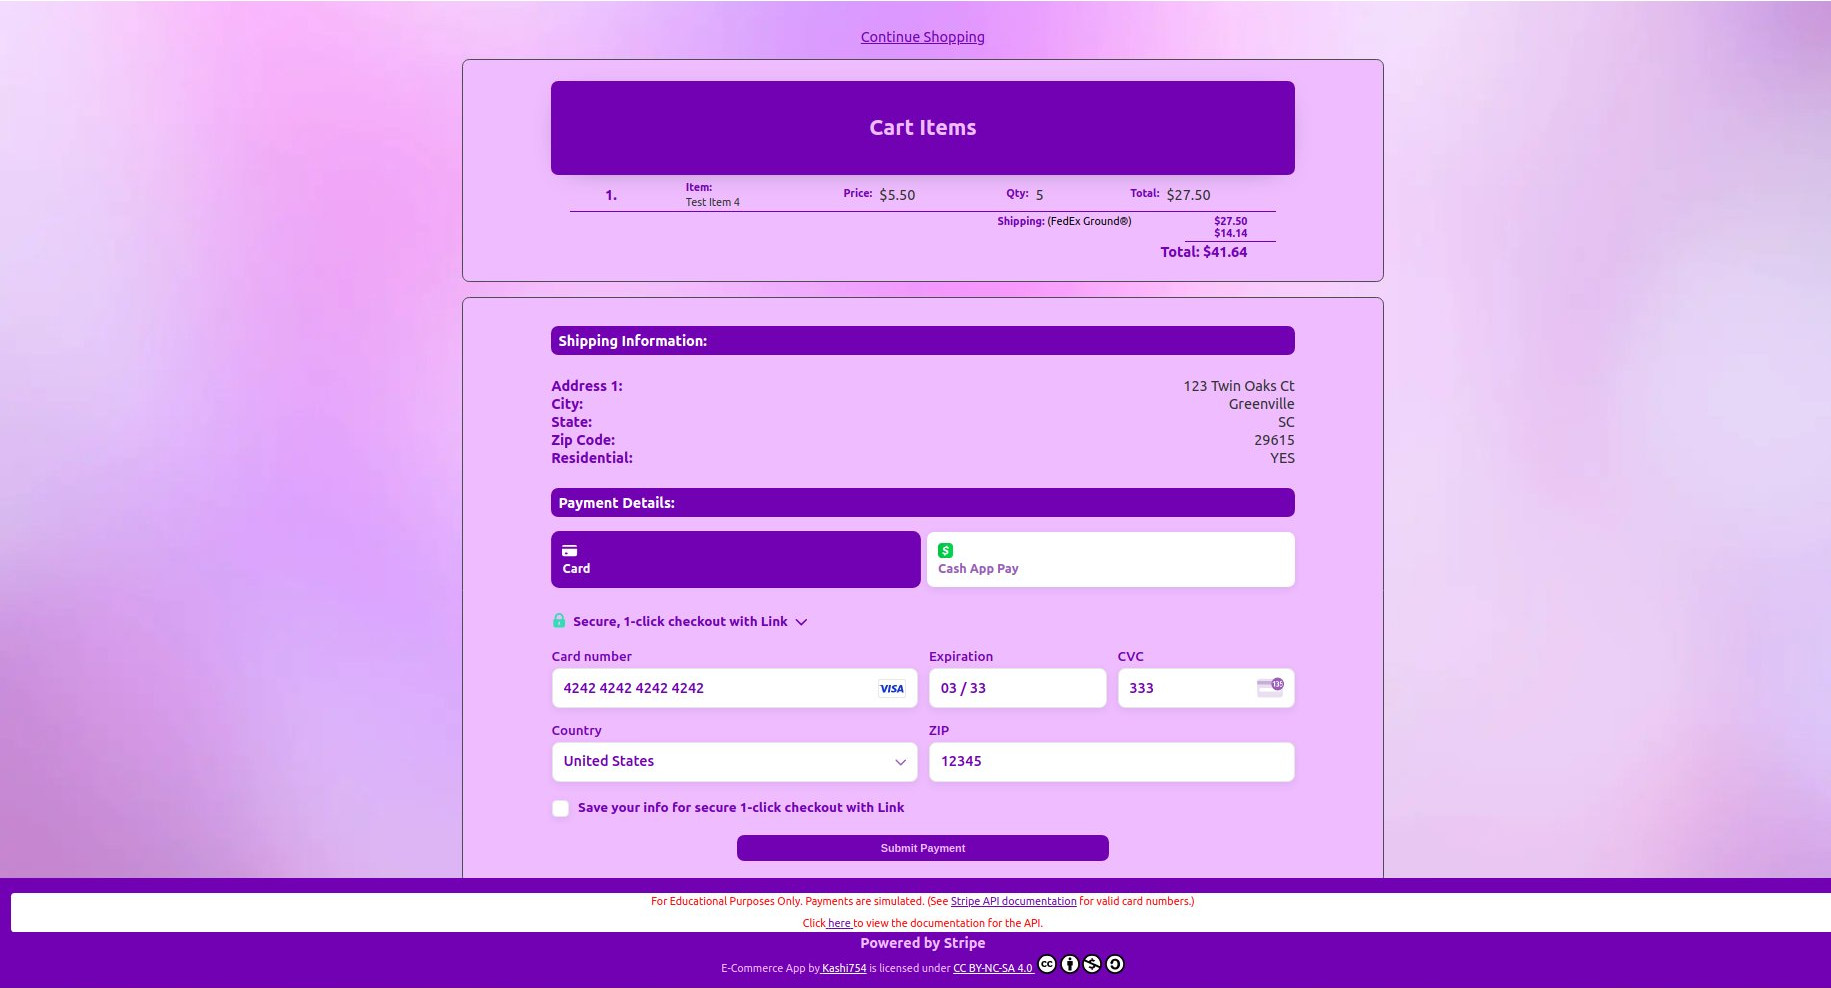Click the green Cash App dollar icon
The height and width of the screenshot is (988, 1831).
tap(945, 550)
